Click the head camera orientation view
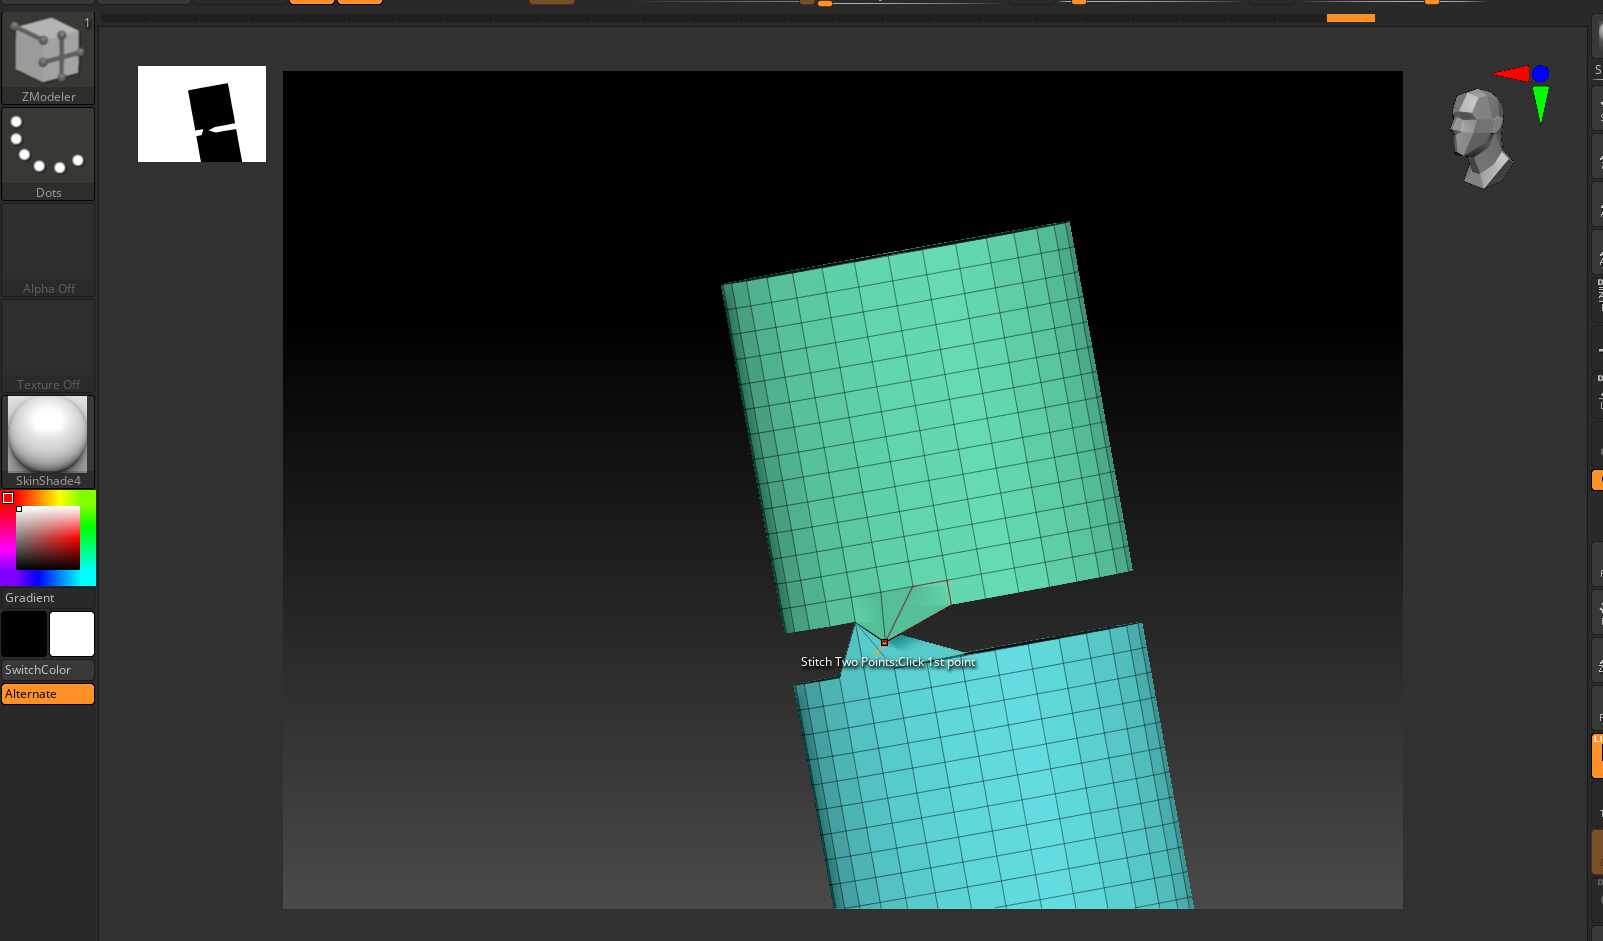This screenshot has width=1603, height=941. (1479, 138)
